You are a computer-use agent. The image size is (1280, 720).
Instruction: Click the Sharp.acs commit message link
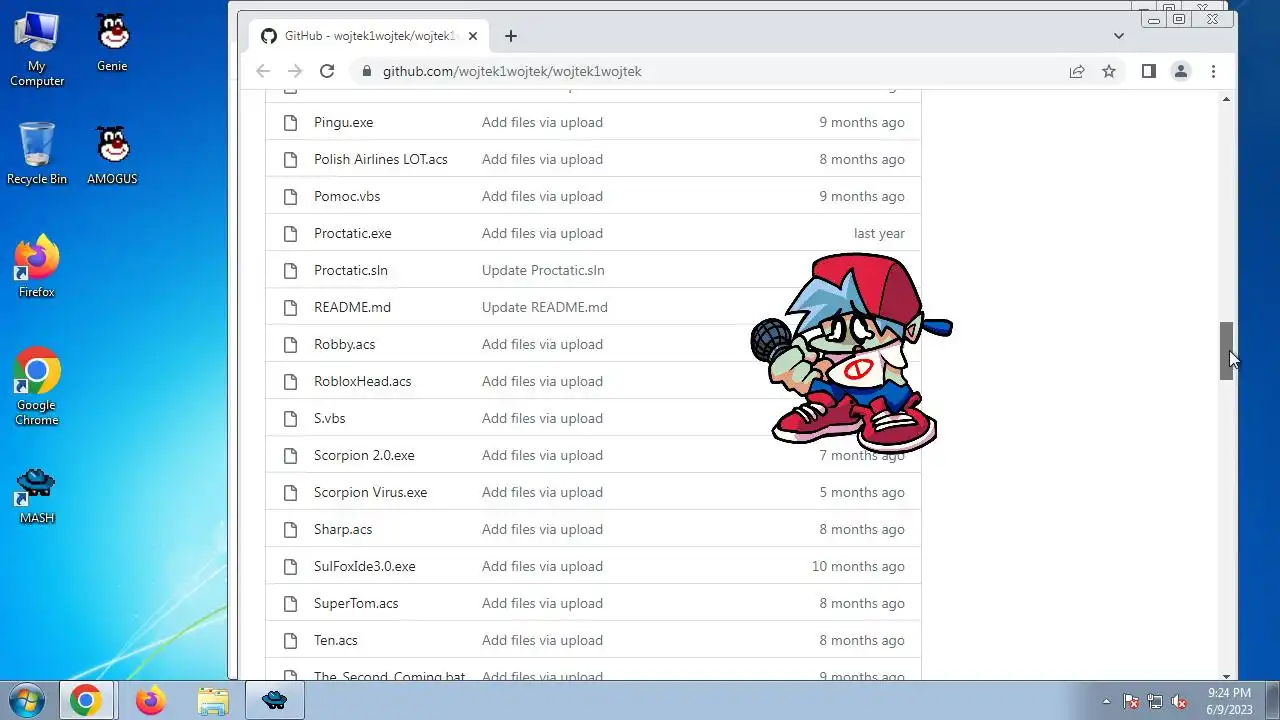(542, 529)
